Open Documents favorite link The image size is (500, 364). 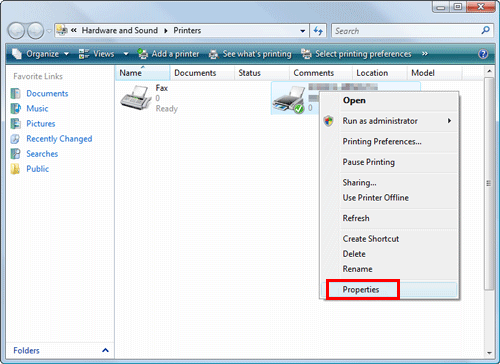pyautogui.click(x=47, y=94)
